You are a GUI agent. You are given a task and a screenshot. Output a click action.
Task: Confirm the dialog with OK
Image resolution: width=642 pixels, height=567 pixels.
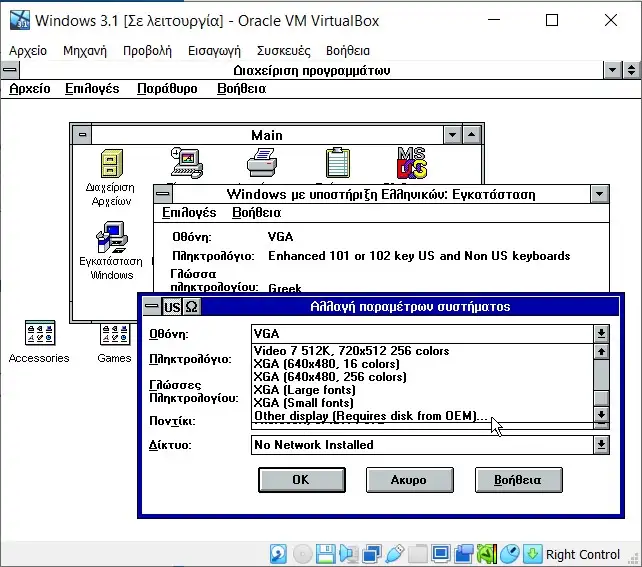pyautogui.click(x=302, y=480)
